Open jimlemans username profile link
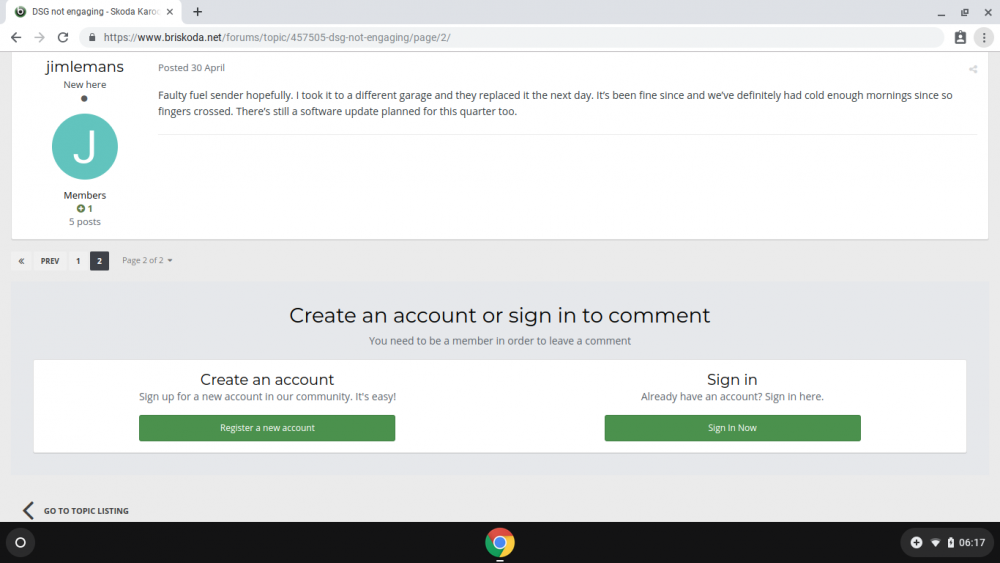This screenshot has width=1000, height=563. click(85, 66)
